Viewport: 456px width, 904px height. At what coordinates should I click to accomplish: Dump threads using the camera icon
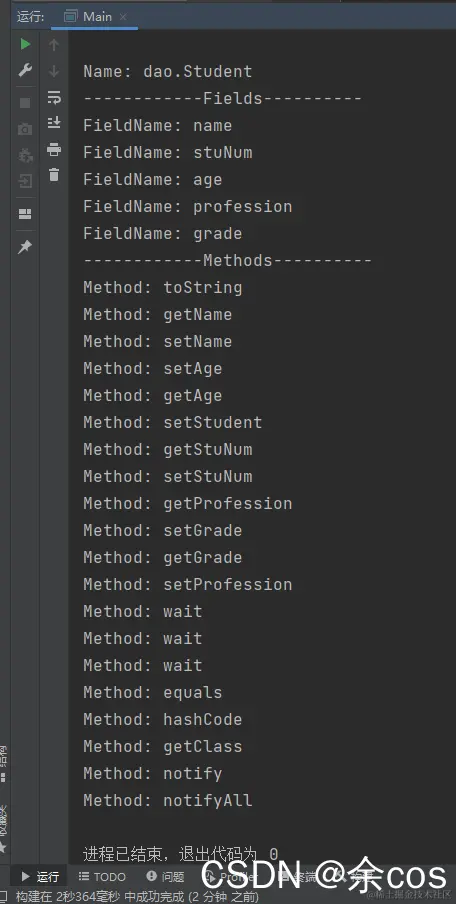click(25, 129)
